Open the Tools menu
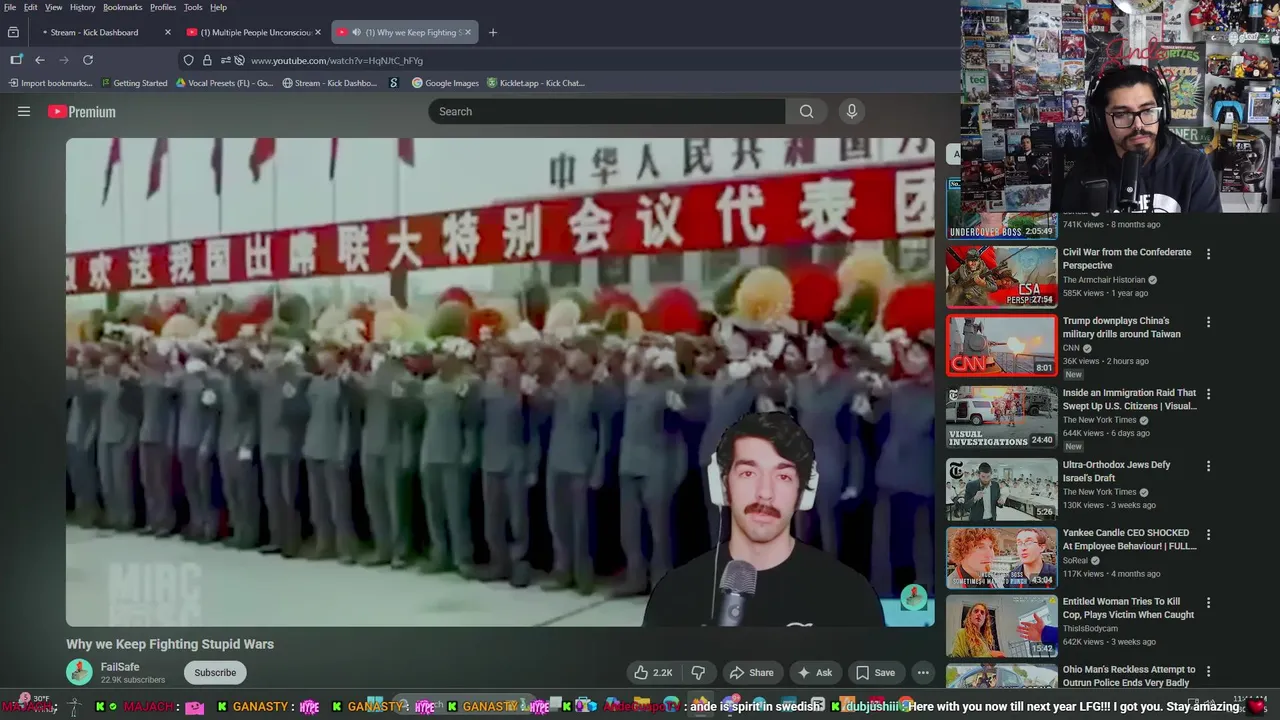 click(193, 7)
